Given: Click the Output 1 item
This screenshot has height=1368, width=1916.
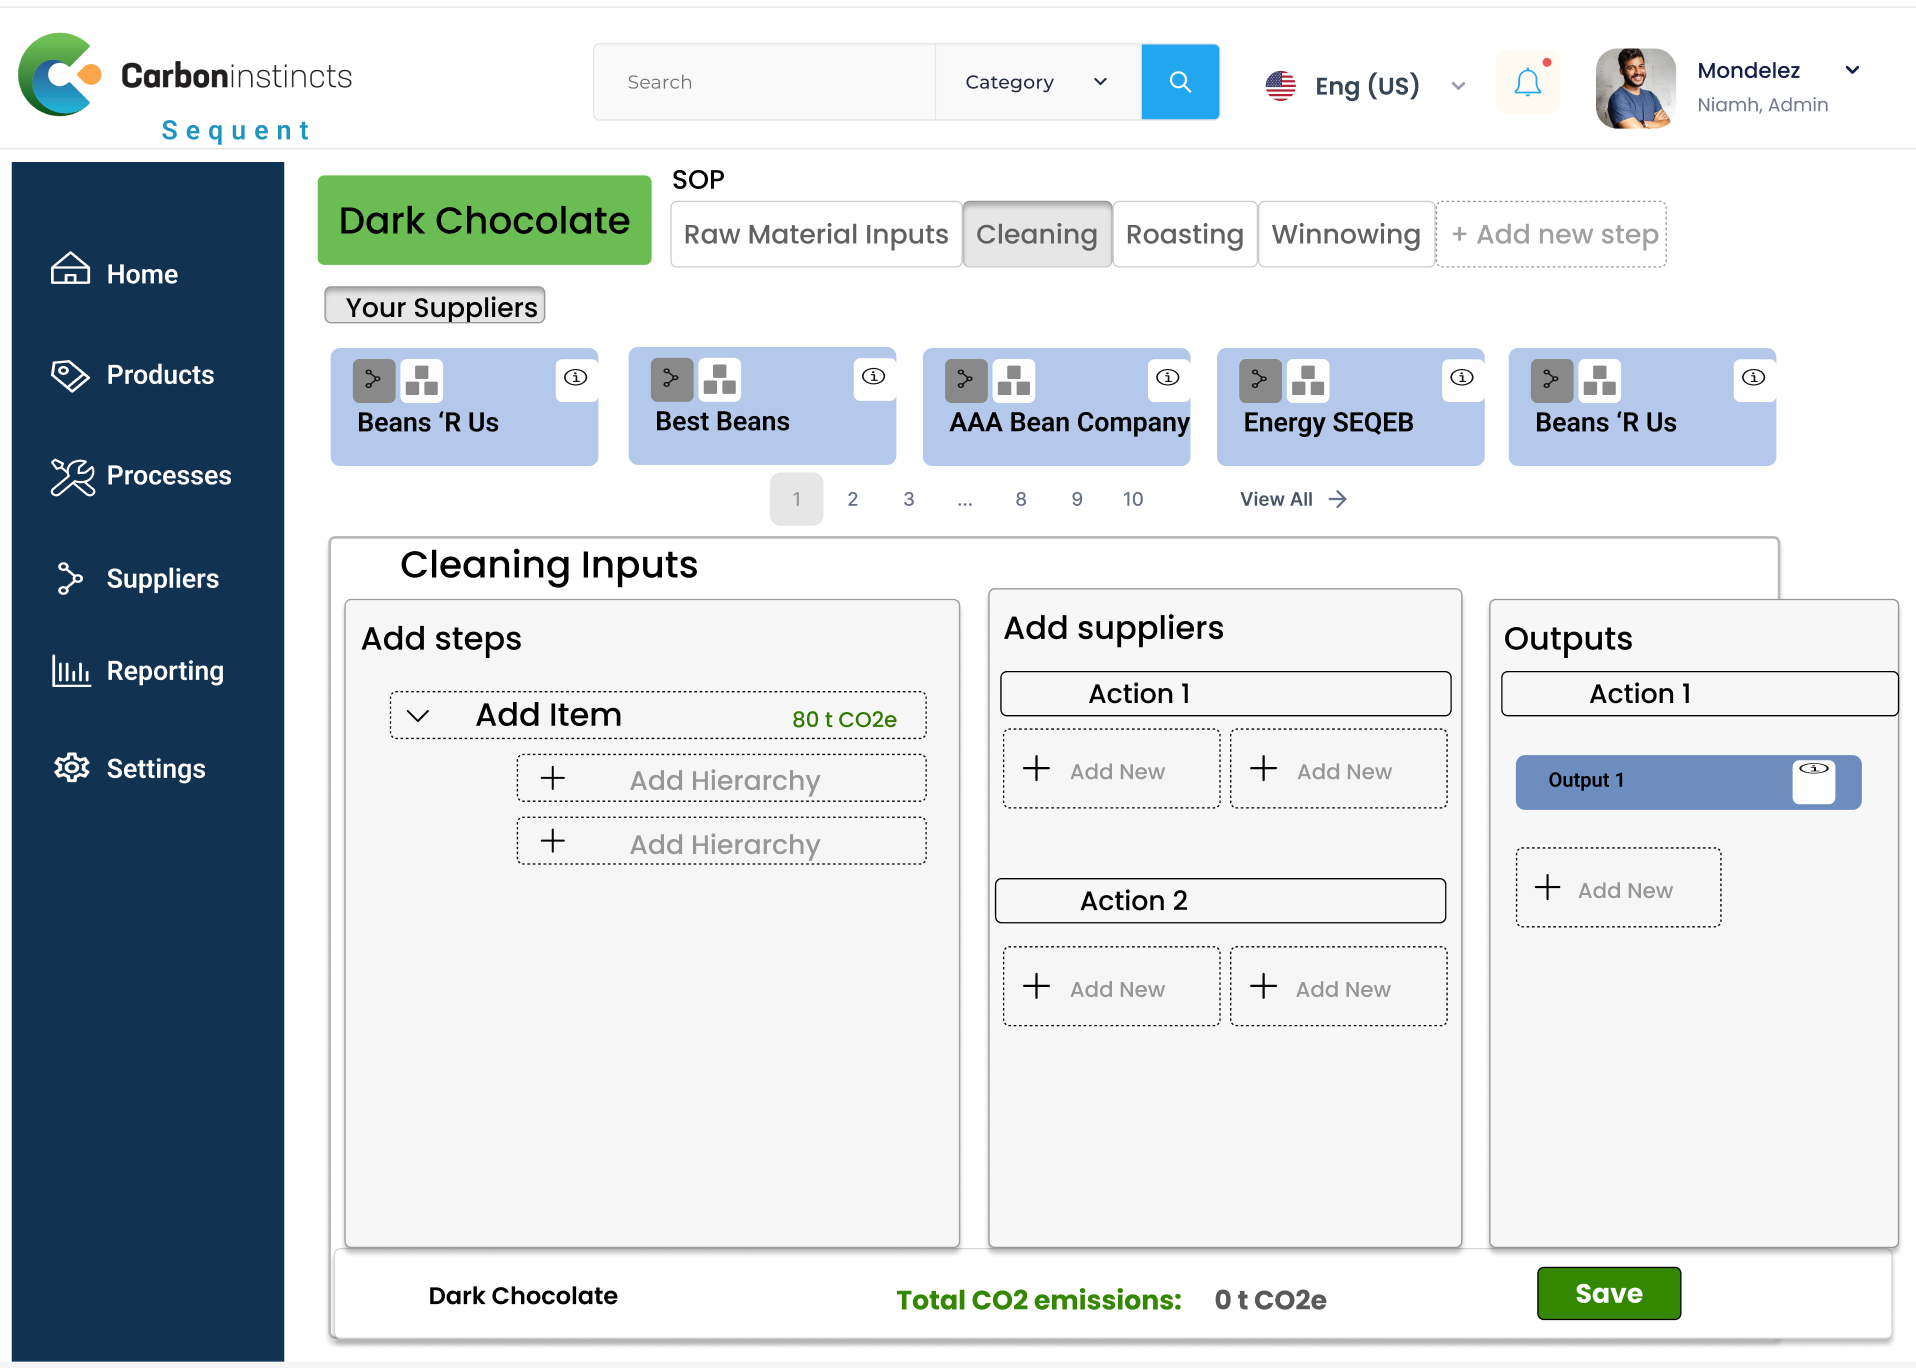Looking at the screenshot, I should pos(1688,782).
